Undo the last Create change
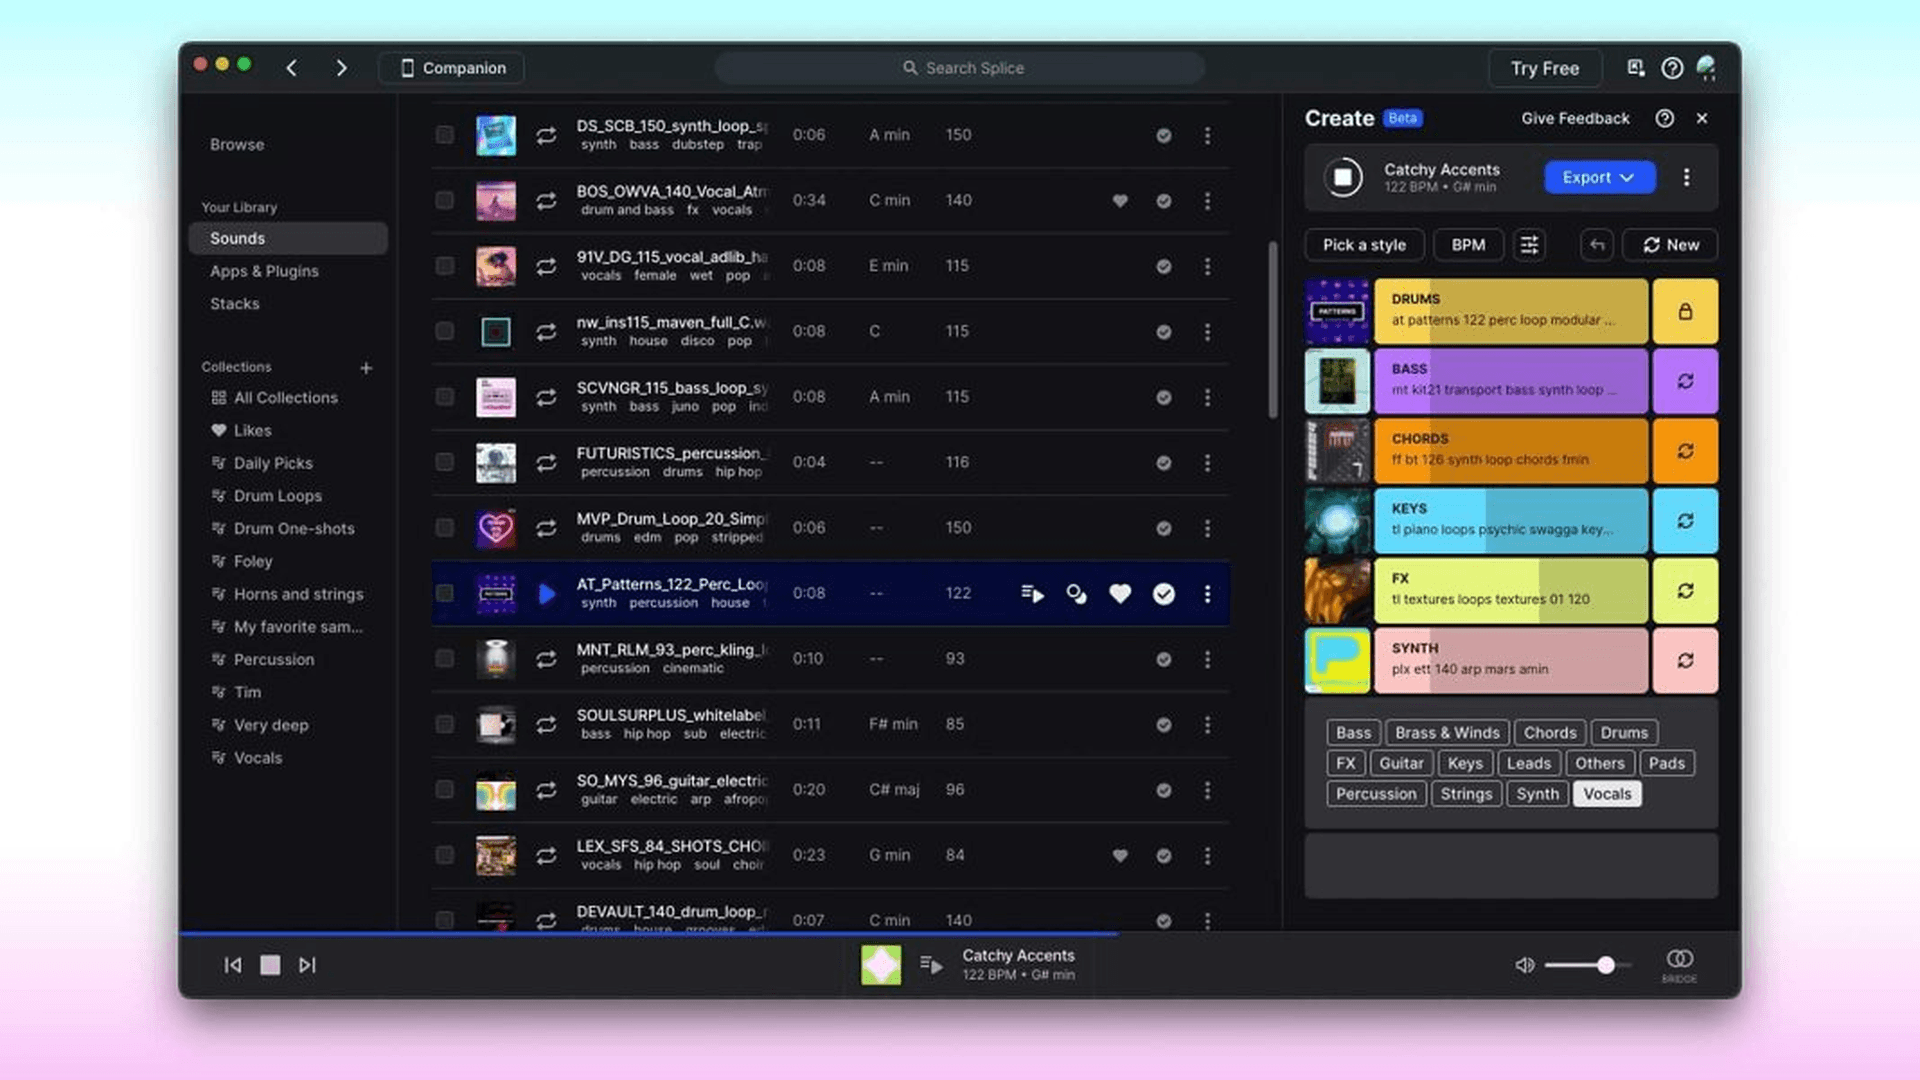The width and height of the screenshot is (1920, 1080). [1597, 245]
